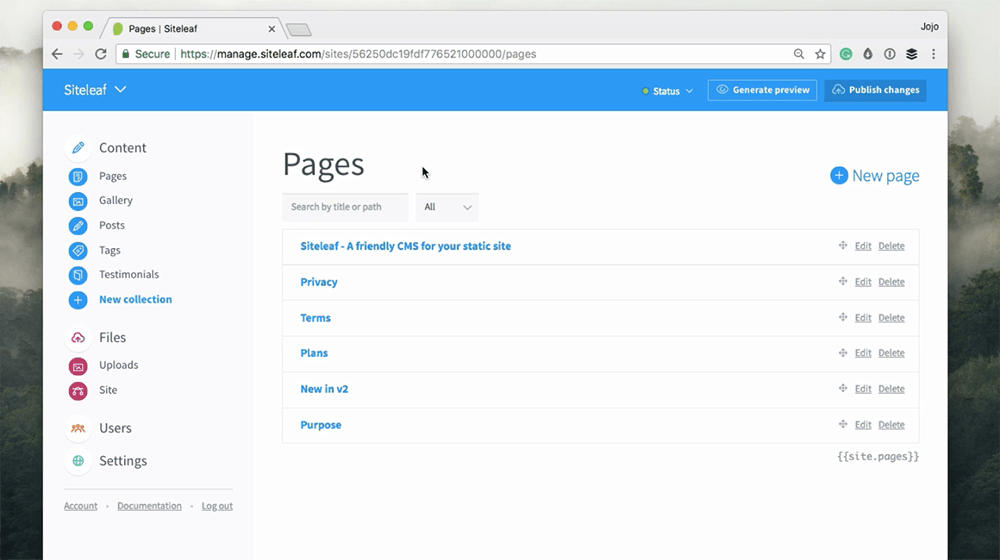Click the drag handle for the Privacy page
Screen dimensions: 1000x560
coord(843,282)
